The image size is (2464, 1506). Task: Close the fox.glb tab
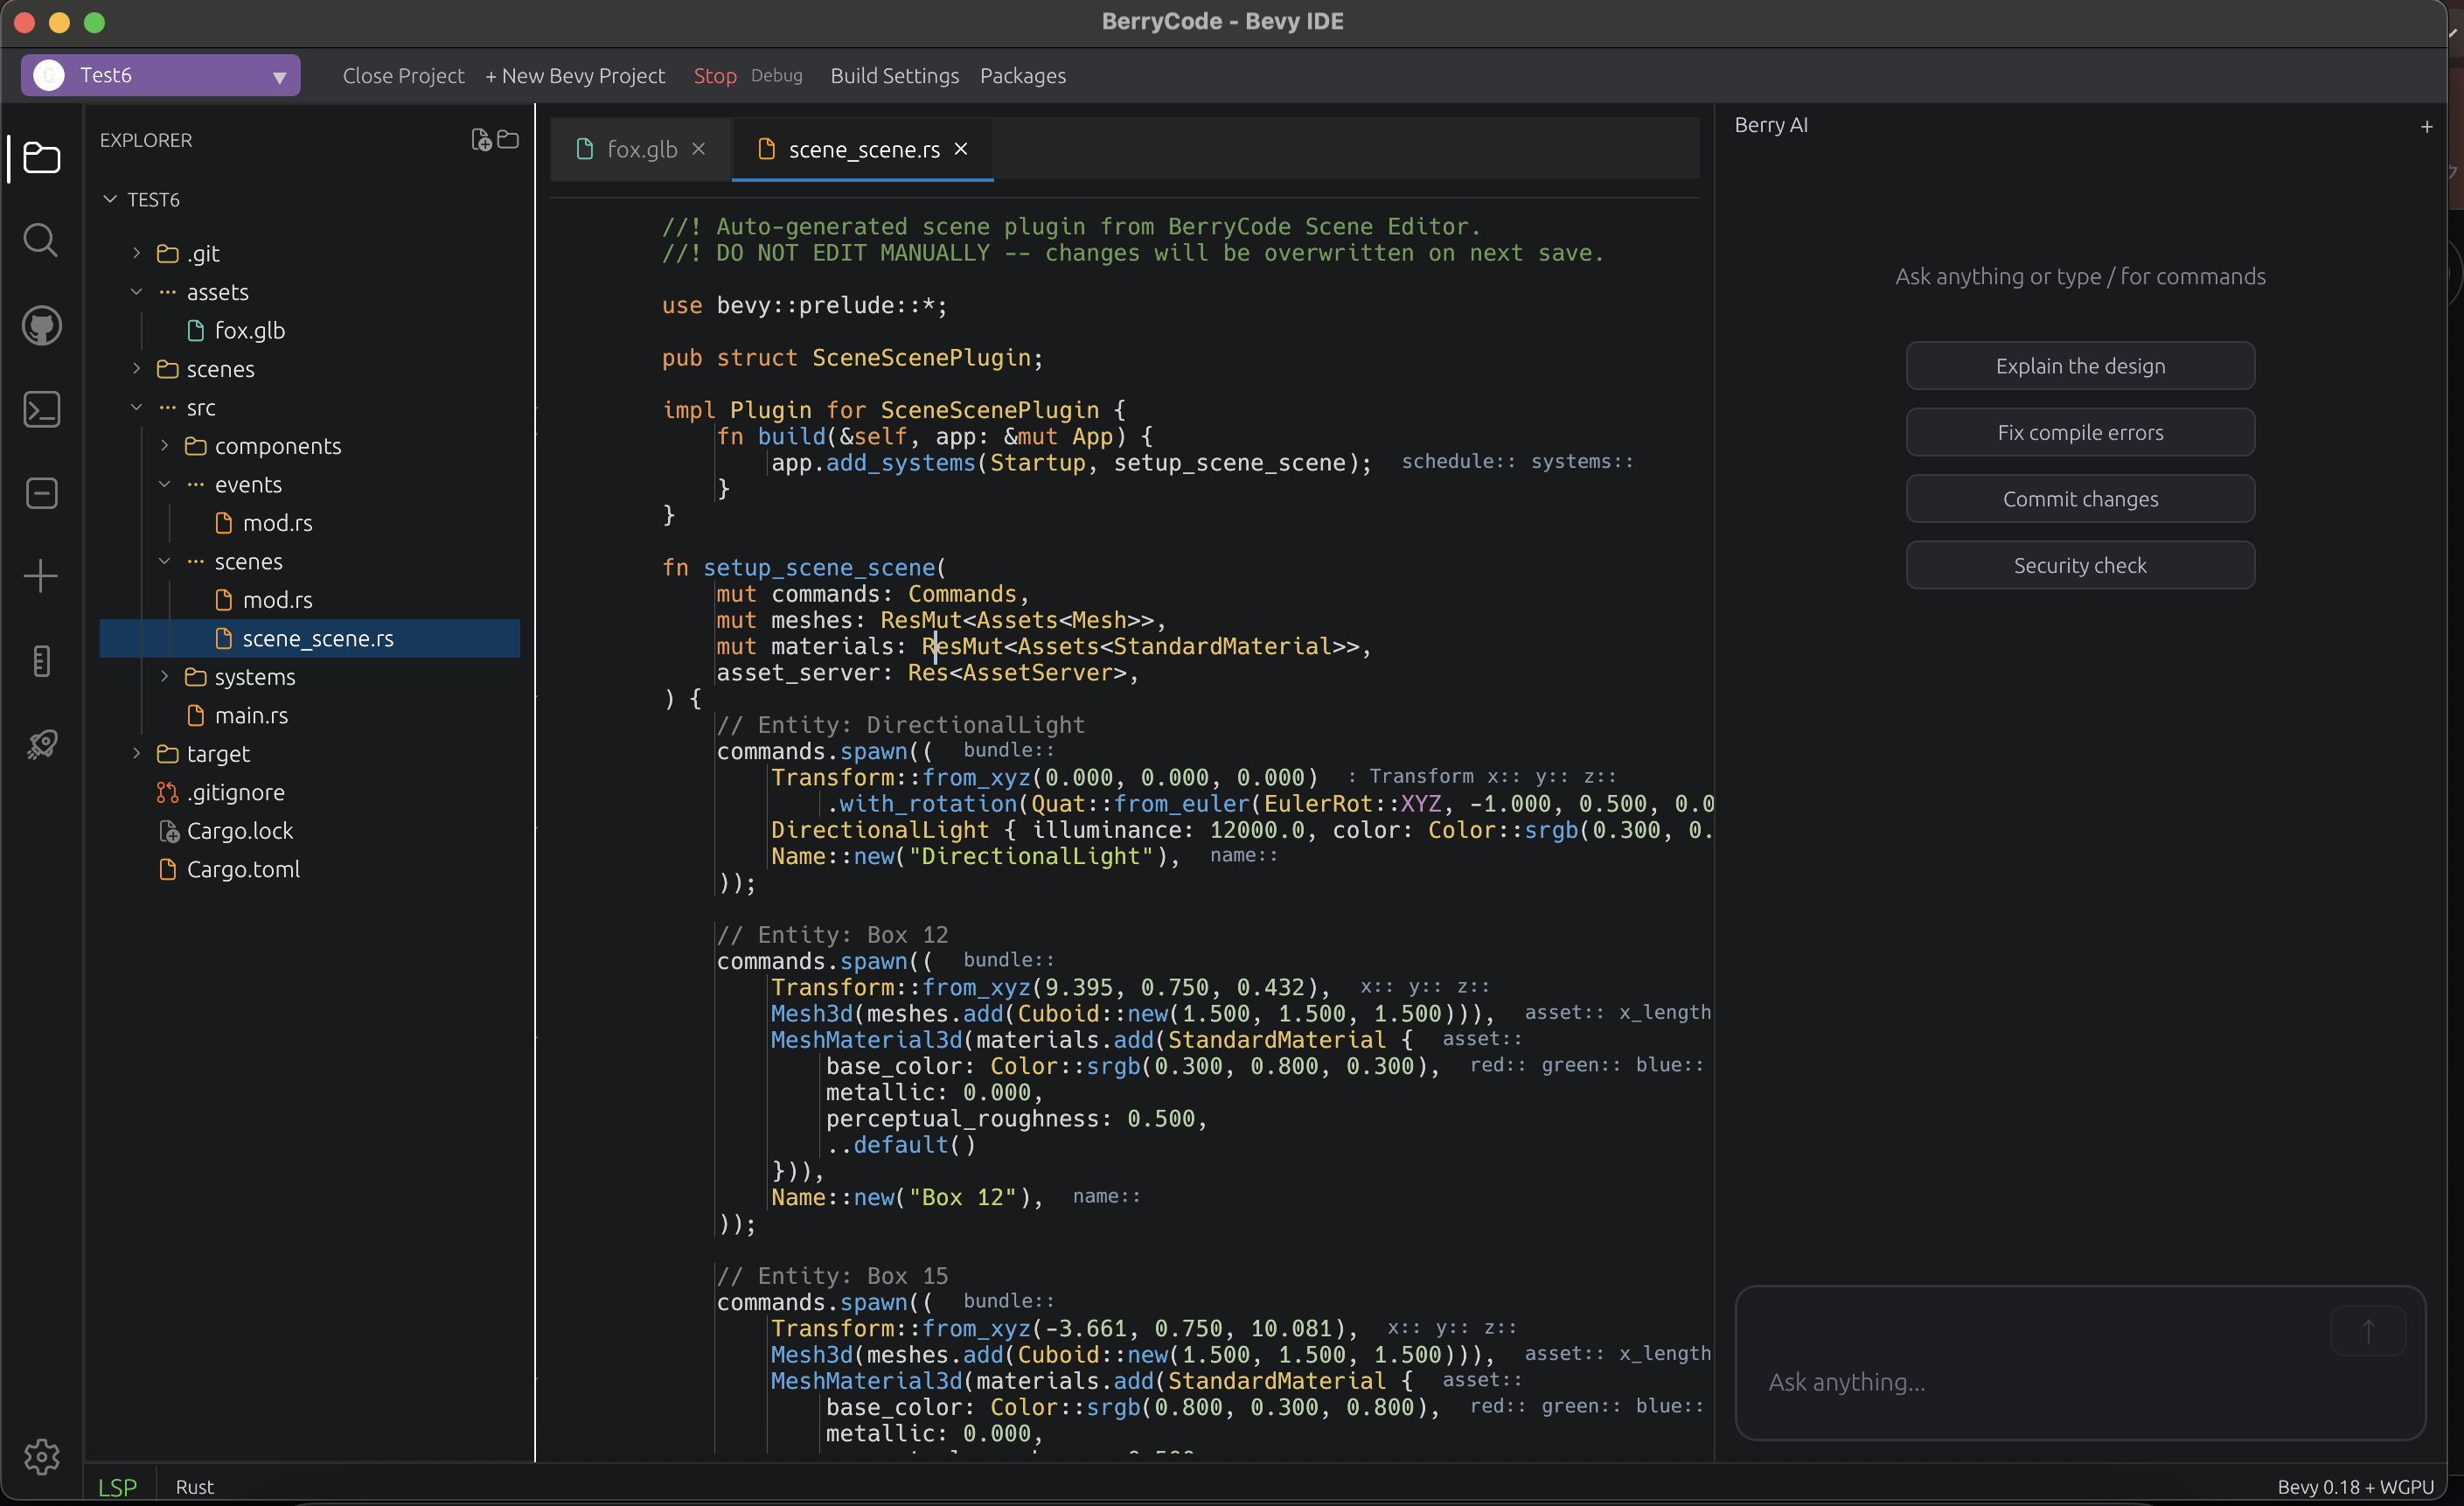699,148
